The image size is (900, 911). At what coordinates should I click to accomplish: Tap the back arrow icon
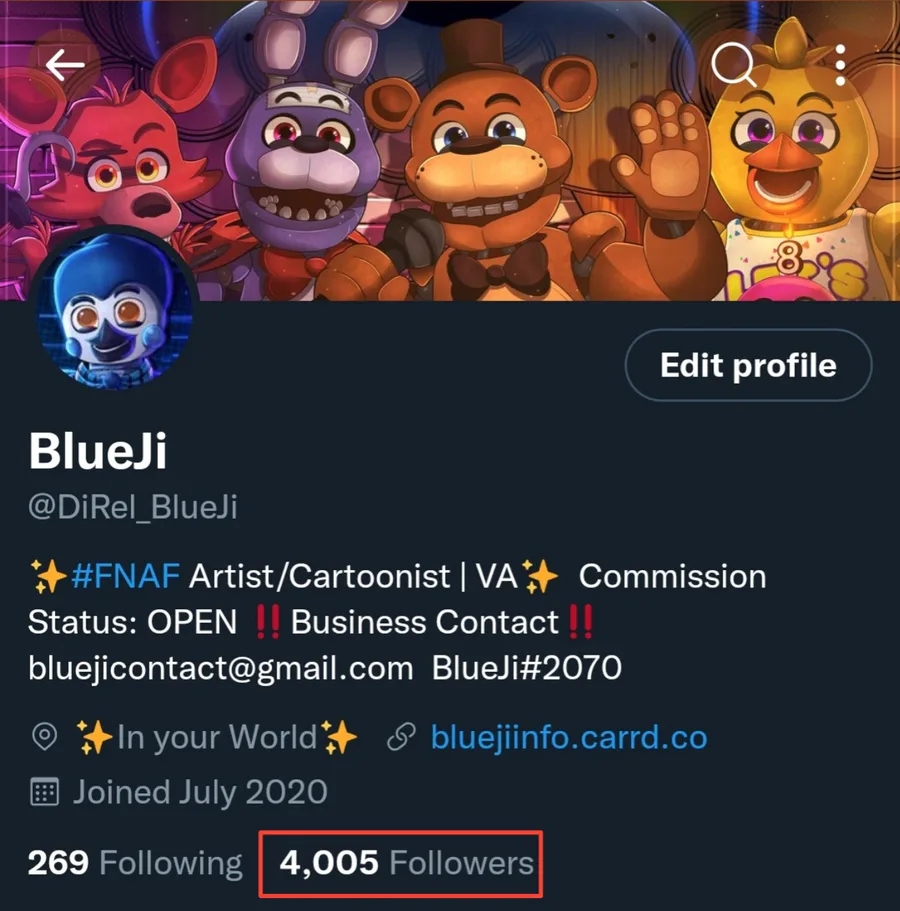[65, 64]
